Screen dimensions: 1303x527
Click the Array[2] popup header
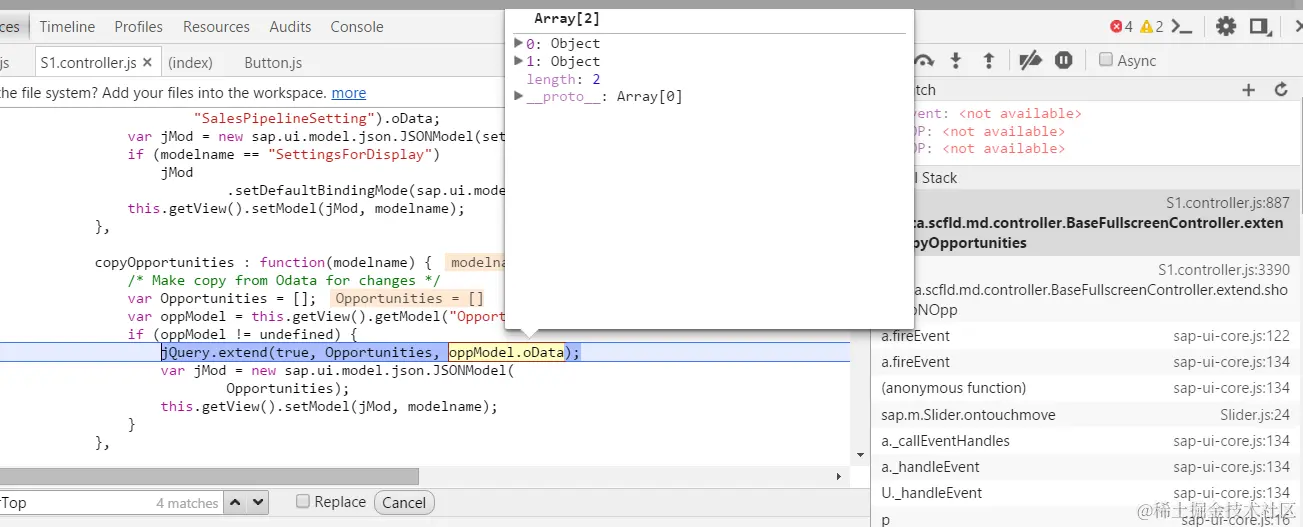[x=567, y=19]
